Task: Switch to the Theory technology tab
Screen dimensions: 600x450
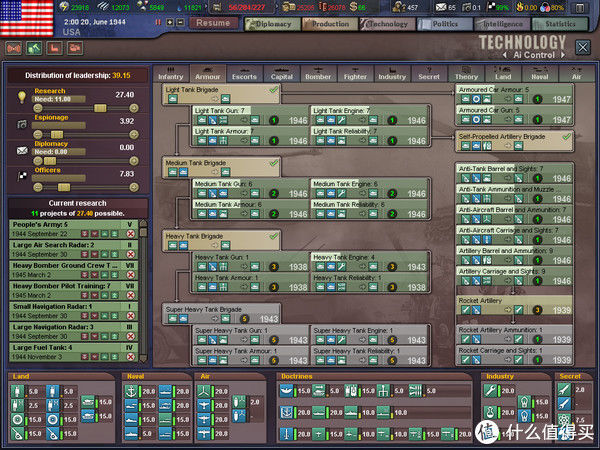Action: pyautogui.click(x=466, y=73)
